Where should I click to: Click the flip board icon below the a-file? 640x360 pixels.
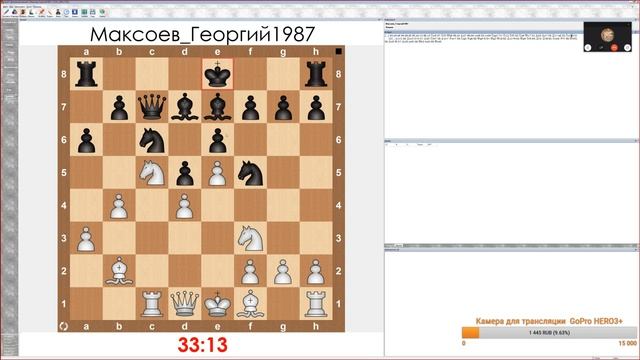click(x=64, y=326)
